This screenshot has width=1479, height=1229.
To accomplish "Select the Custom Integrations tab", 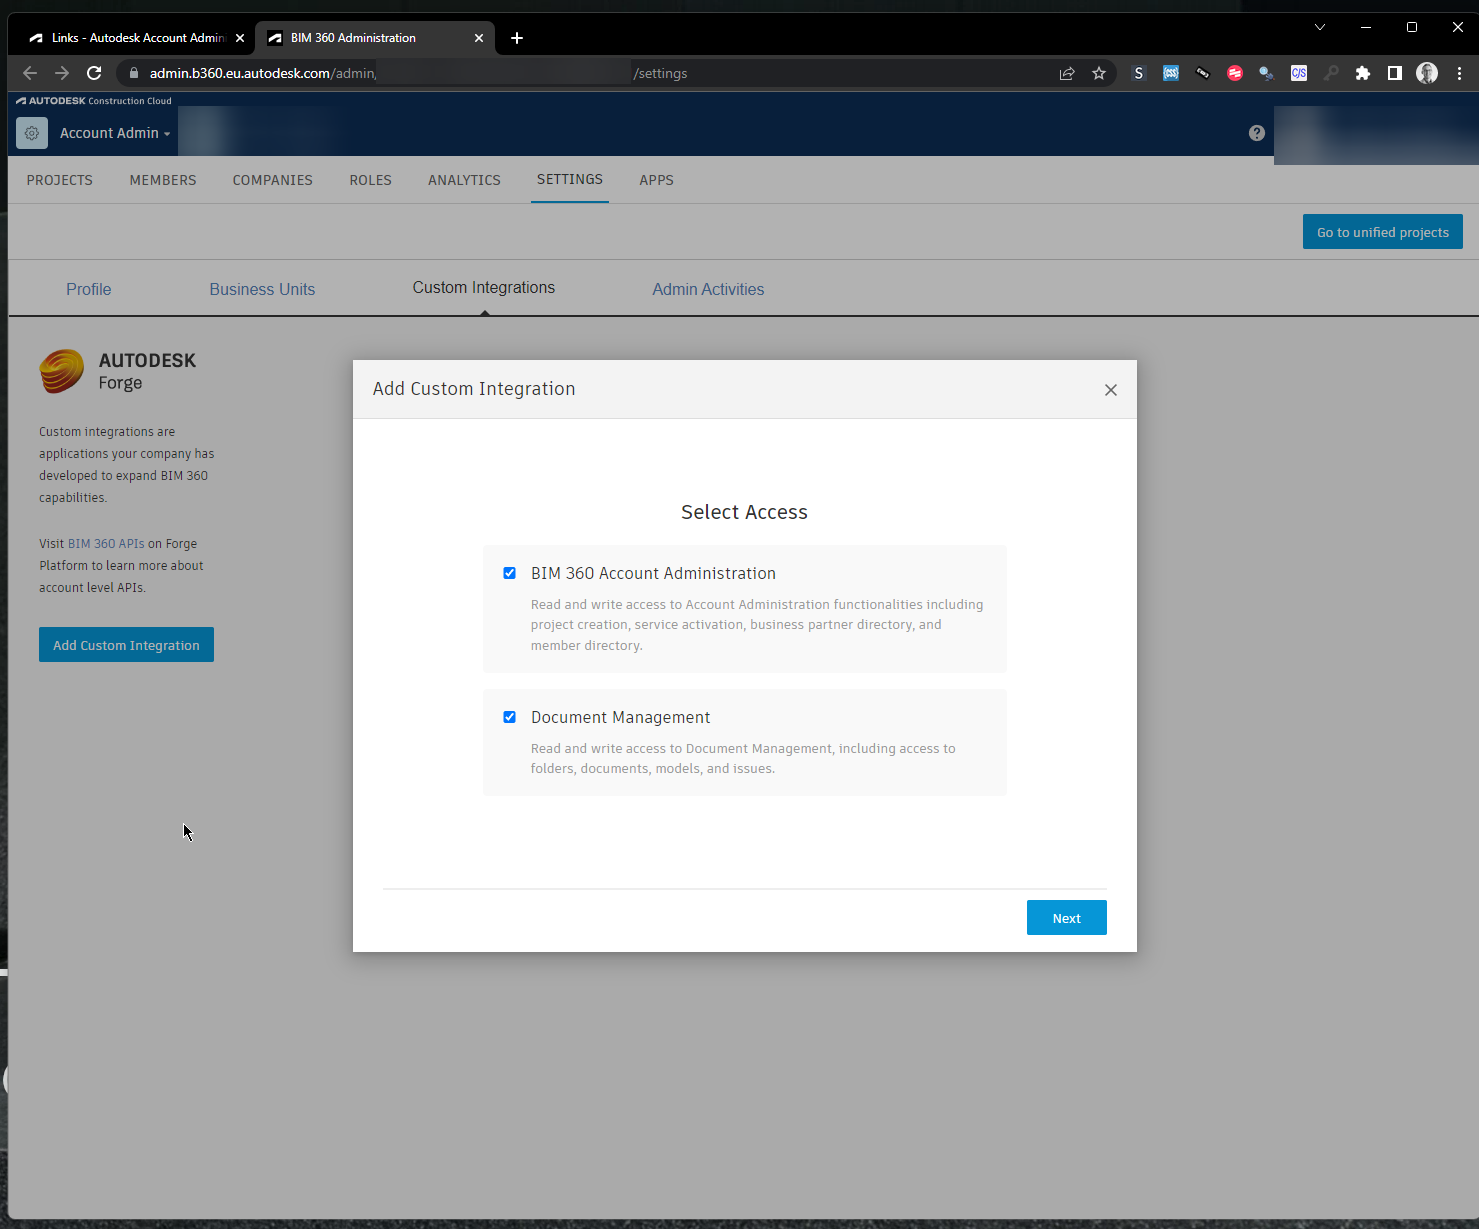I will [x=484, y=287].
